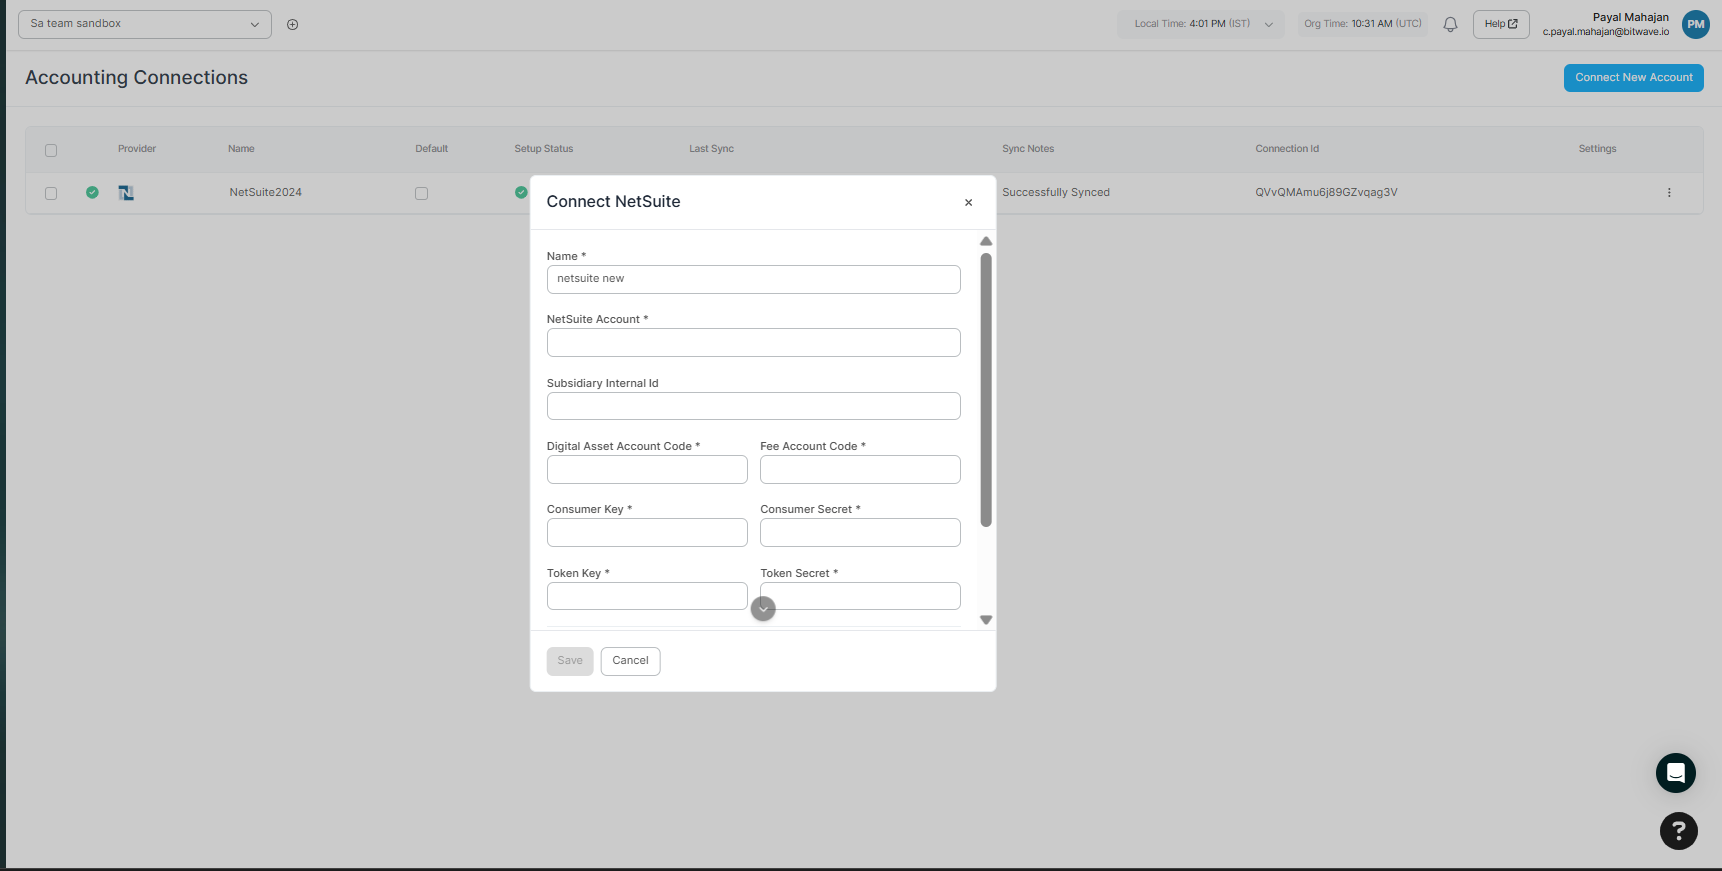This screenshot has height=871, width=1722.
Task: Click connection id QVvQMAmu6j89GZvqag3V
Action: coord(1326,193)
